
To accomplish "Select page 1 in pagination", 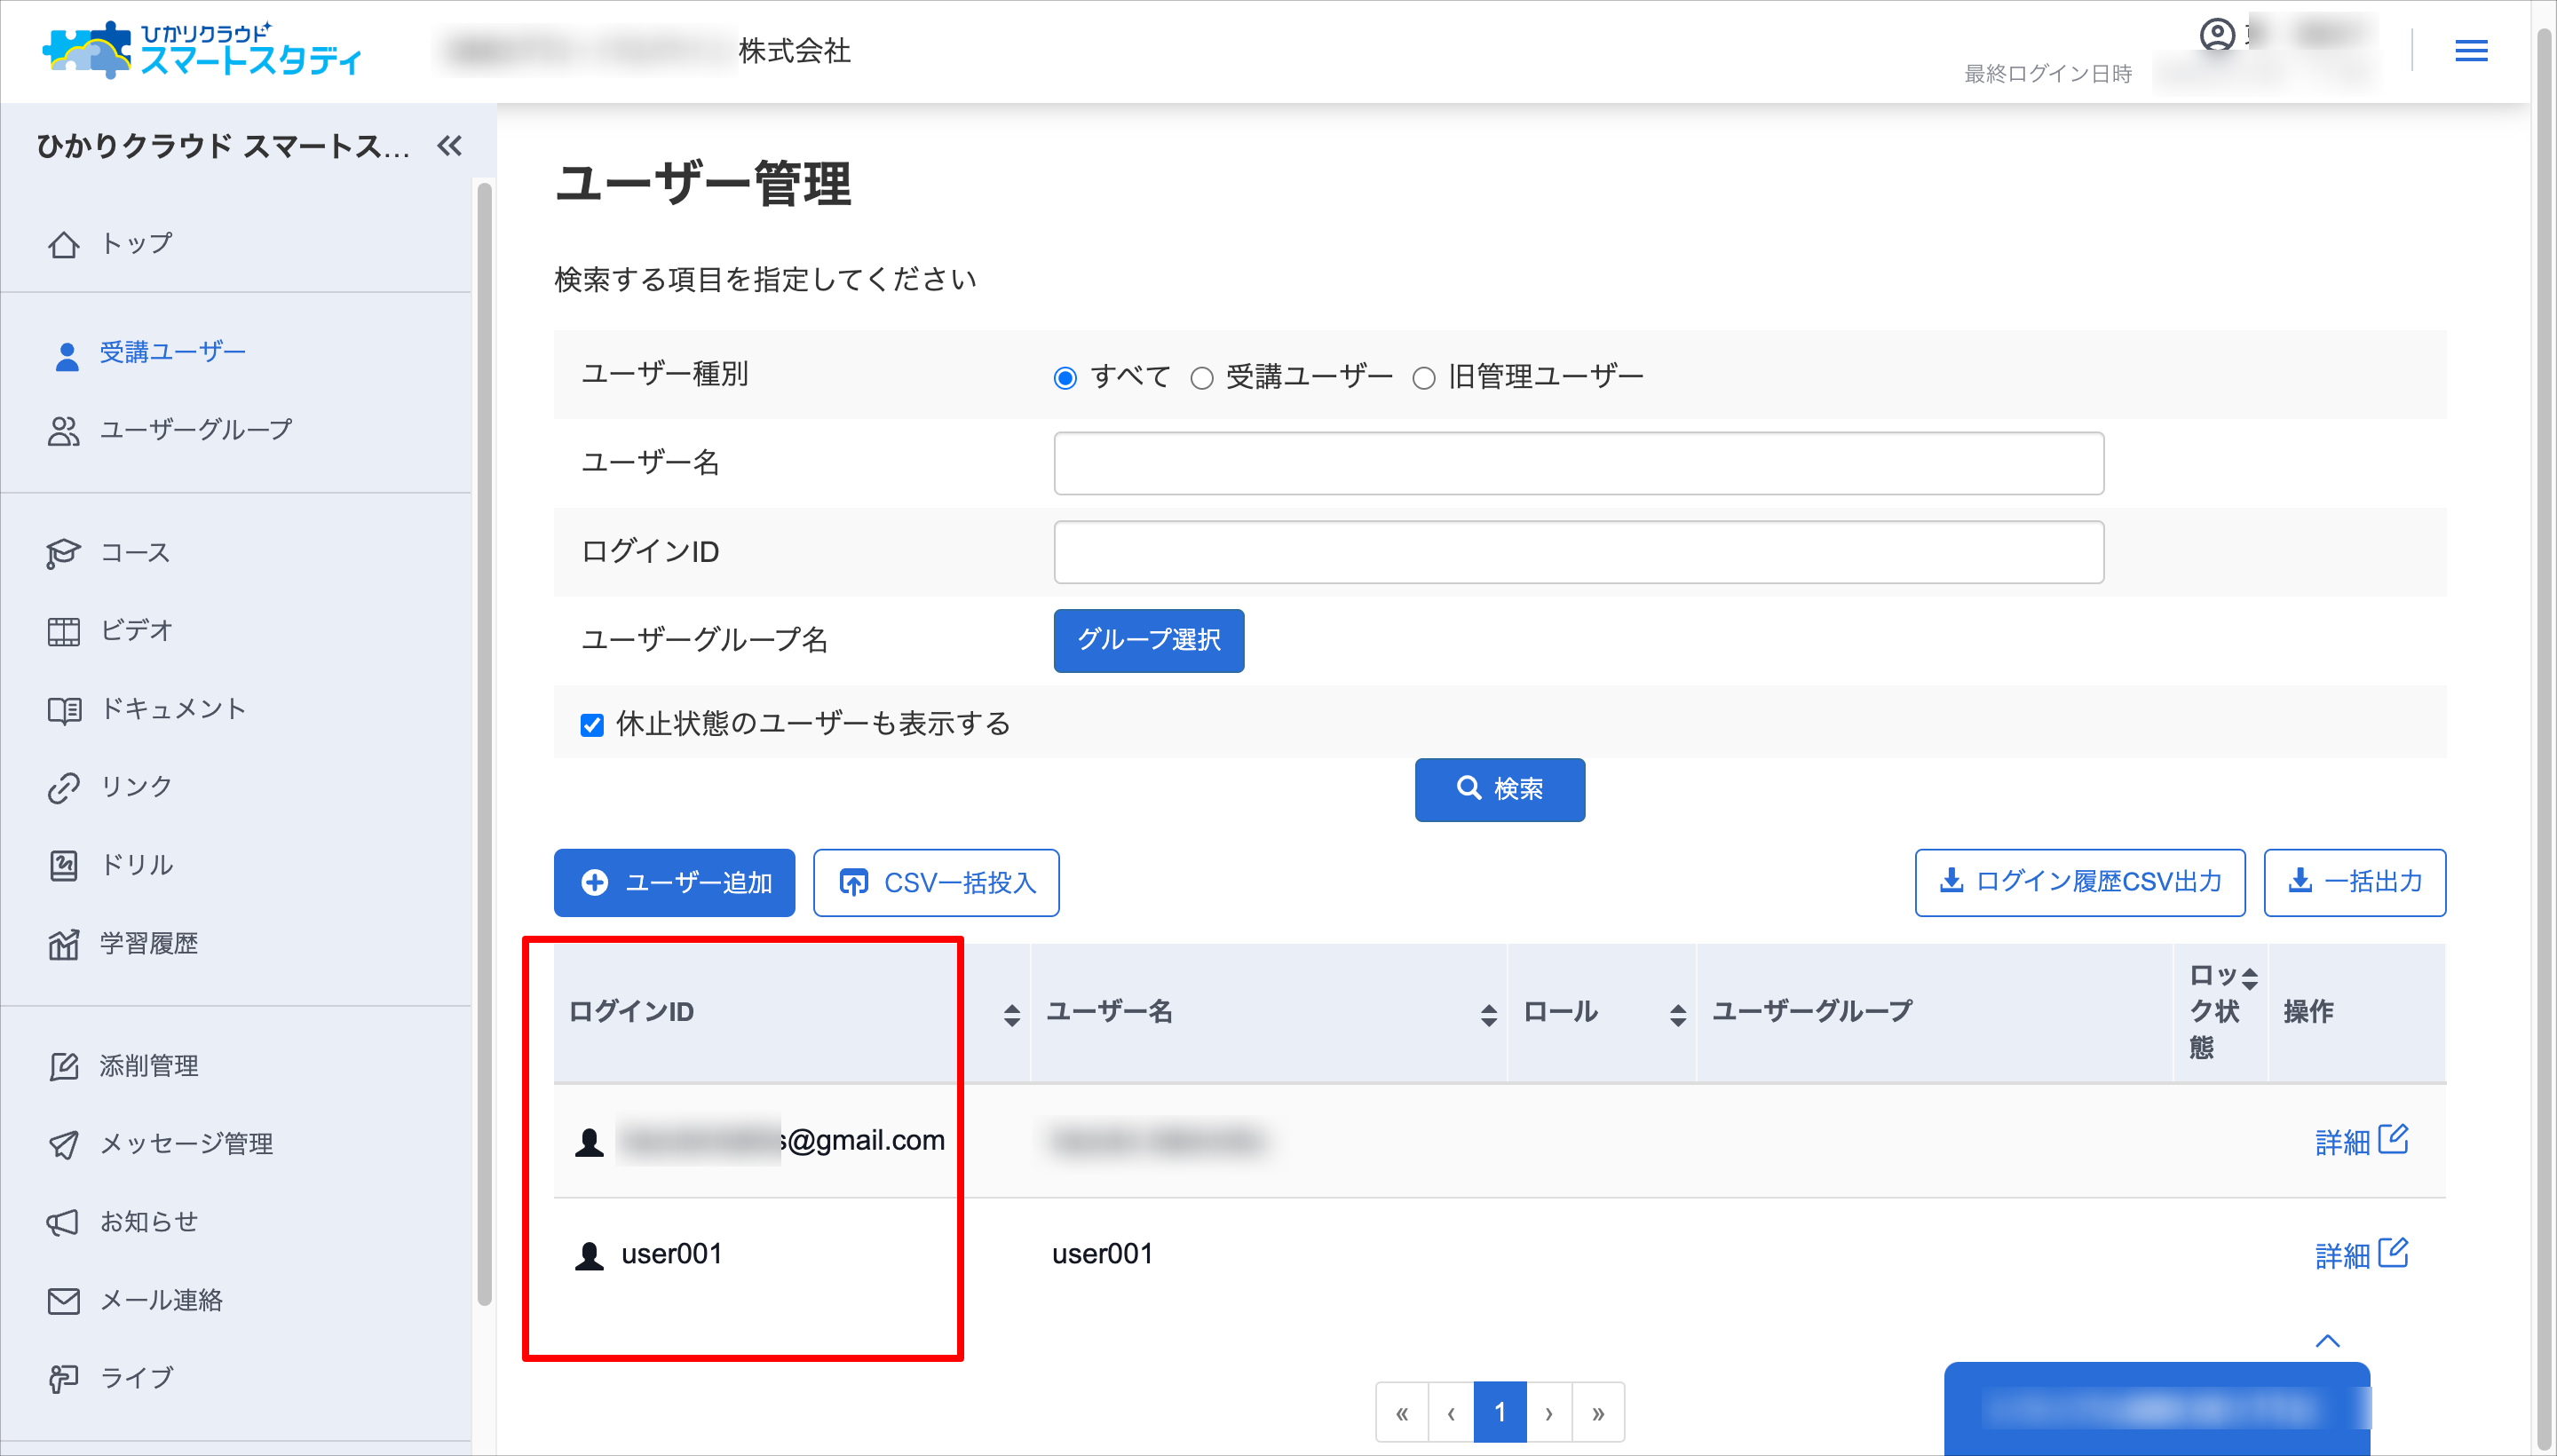I will click(1499, 1413).
